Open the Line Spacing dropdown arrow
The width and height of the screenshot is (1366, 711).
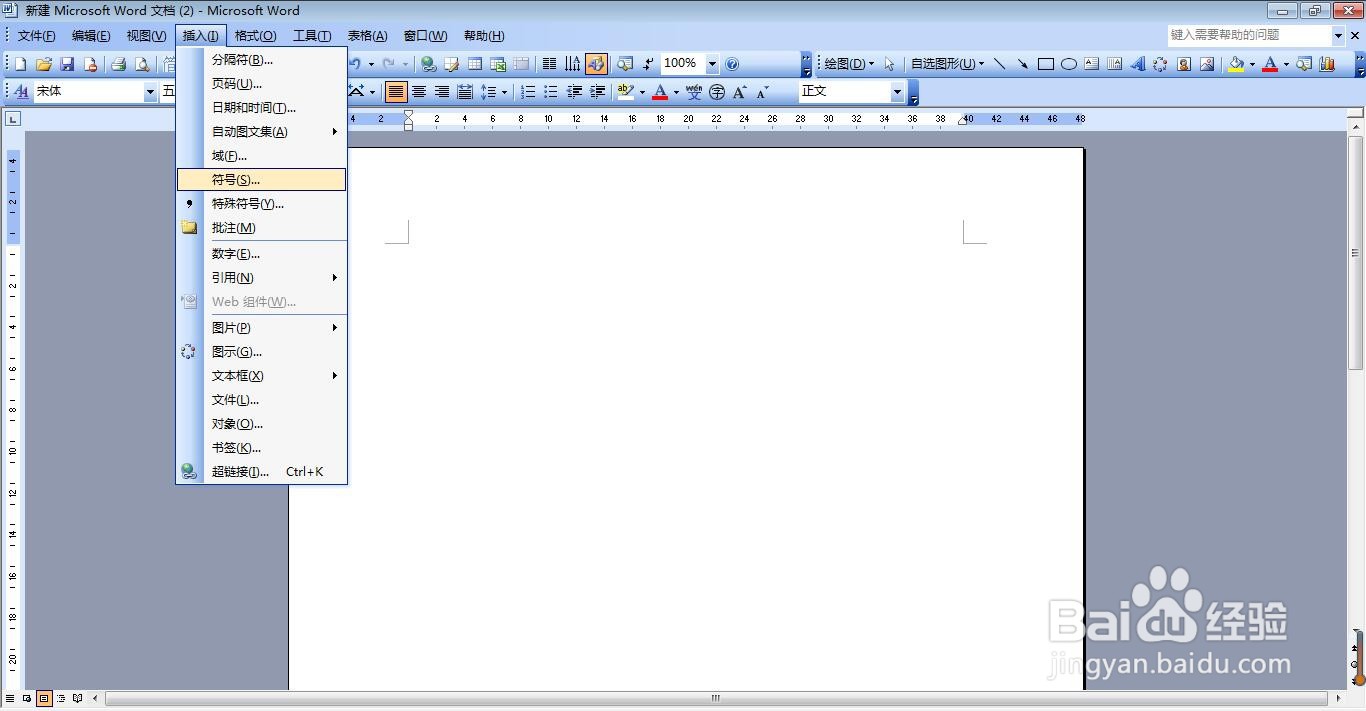[x=504, y=92]
